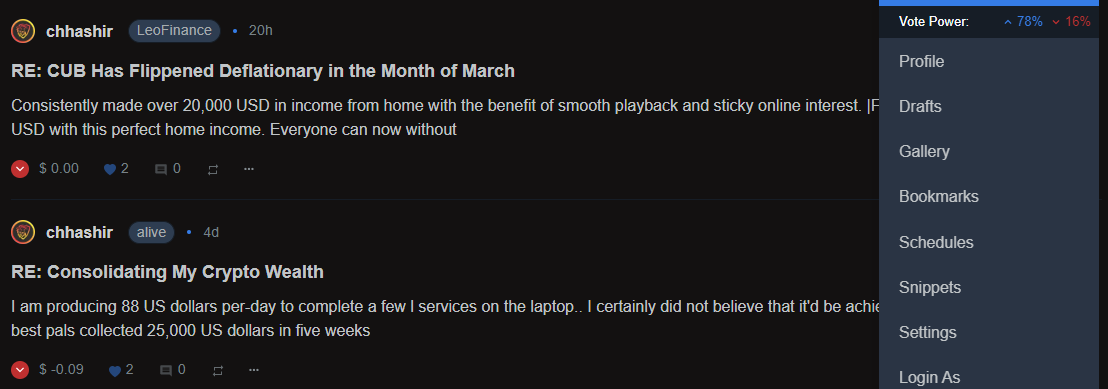This screenshot has width=1108, height=389.
Task: Click red downvote icon on Crypto Wealth reply
Action: tap(20, 369)
